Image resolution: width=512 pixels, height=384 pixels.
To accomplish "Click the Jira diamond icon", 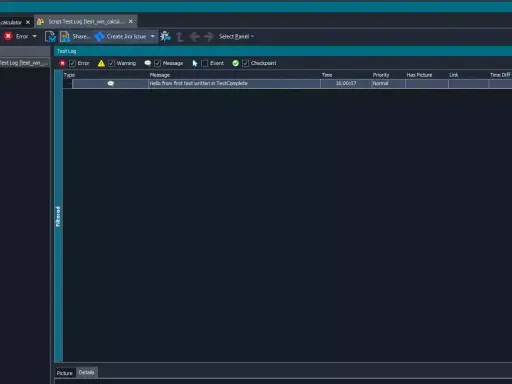I will (99, 36).
